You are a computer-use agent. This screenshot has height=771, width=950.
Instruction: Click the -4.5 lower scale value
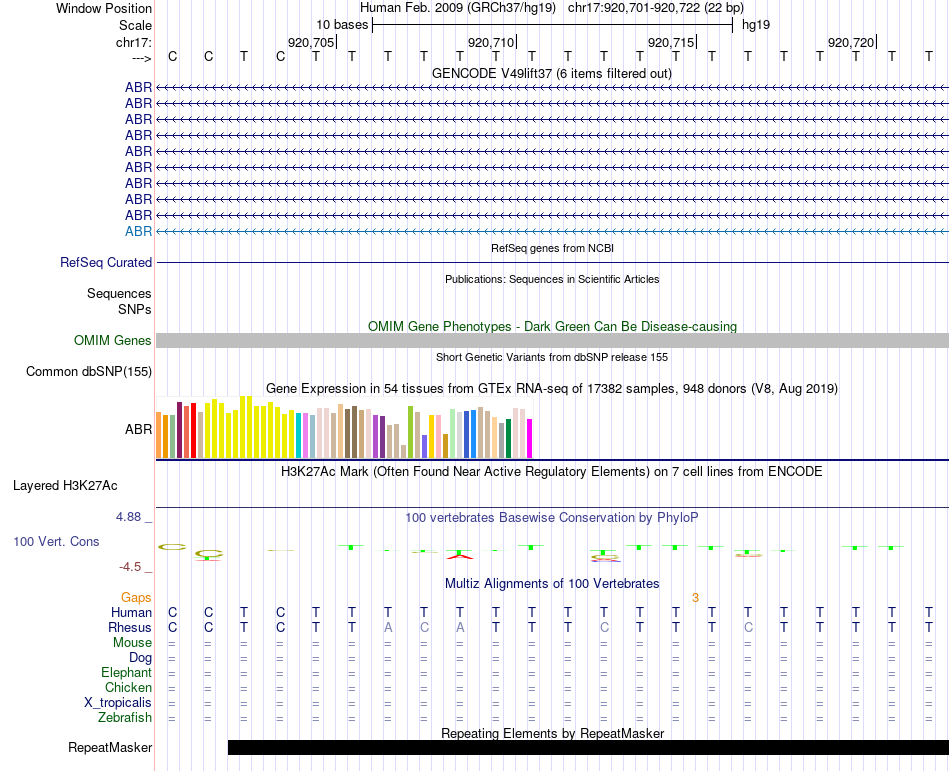(x=130, y=567)
